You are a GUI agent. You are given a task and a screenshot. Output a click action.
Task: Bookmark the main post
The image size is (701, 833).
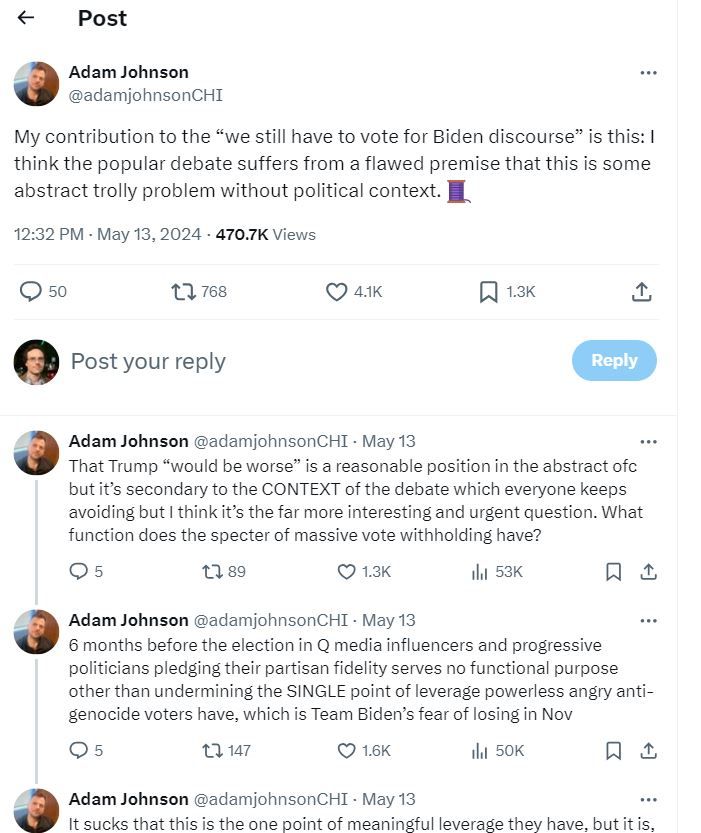pyautogui.click(x=489, y=291)
